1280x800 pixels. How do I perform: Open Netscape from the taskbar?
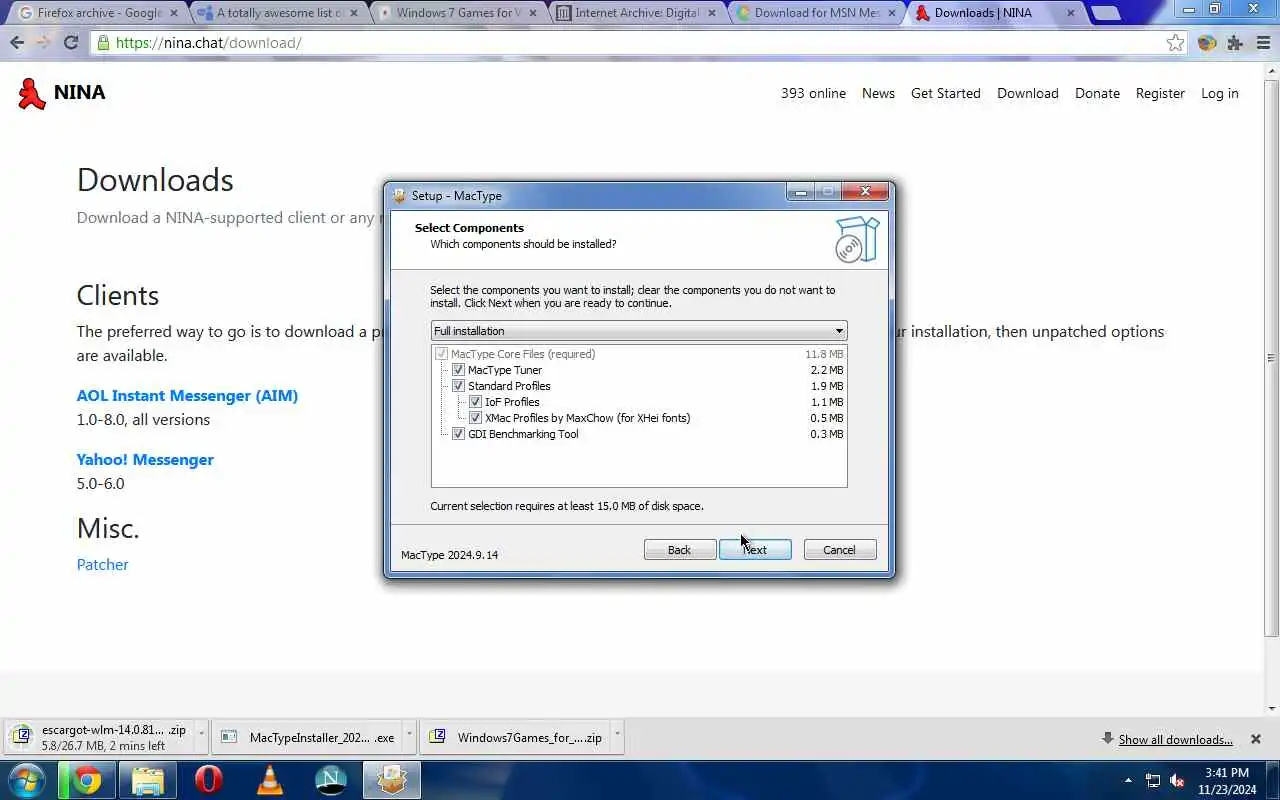click(331, 780)
